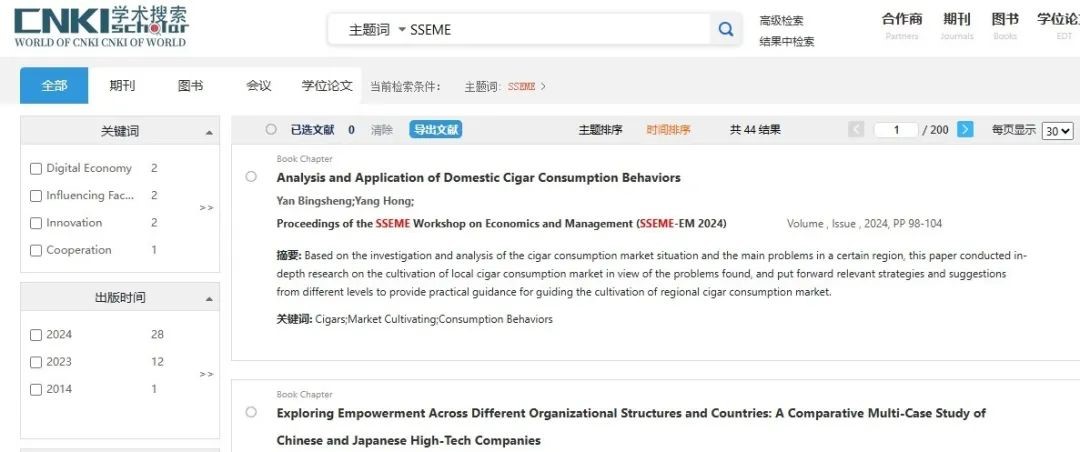Image resolution: width=1080 pixels, height=452 pixels.
Task: Check the Cooperation keyword filter
Action: (36, 251)
